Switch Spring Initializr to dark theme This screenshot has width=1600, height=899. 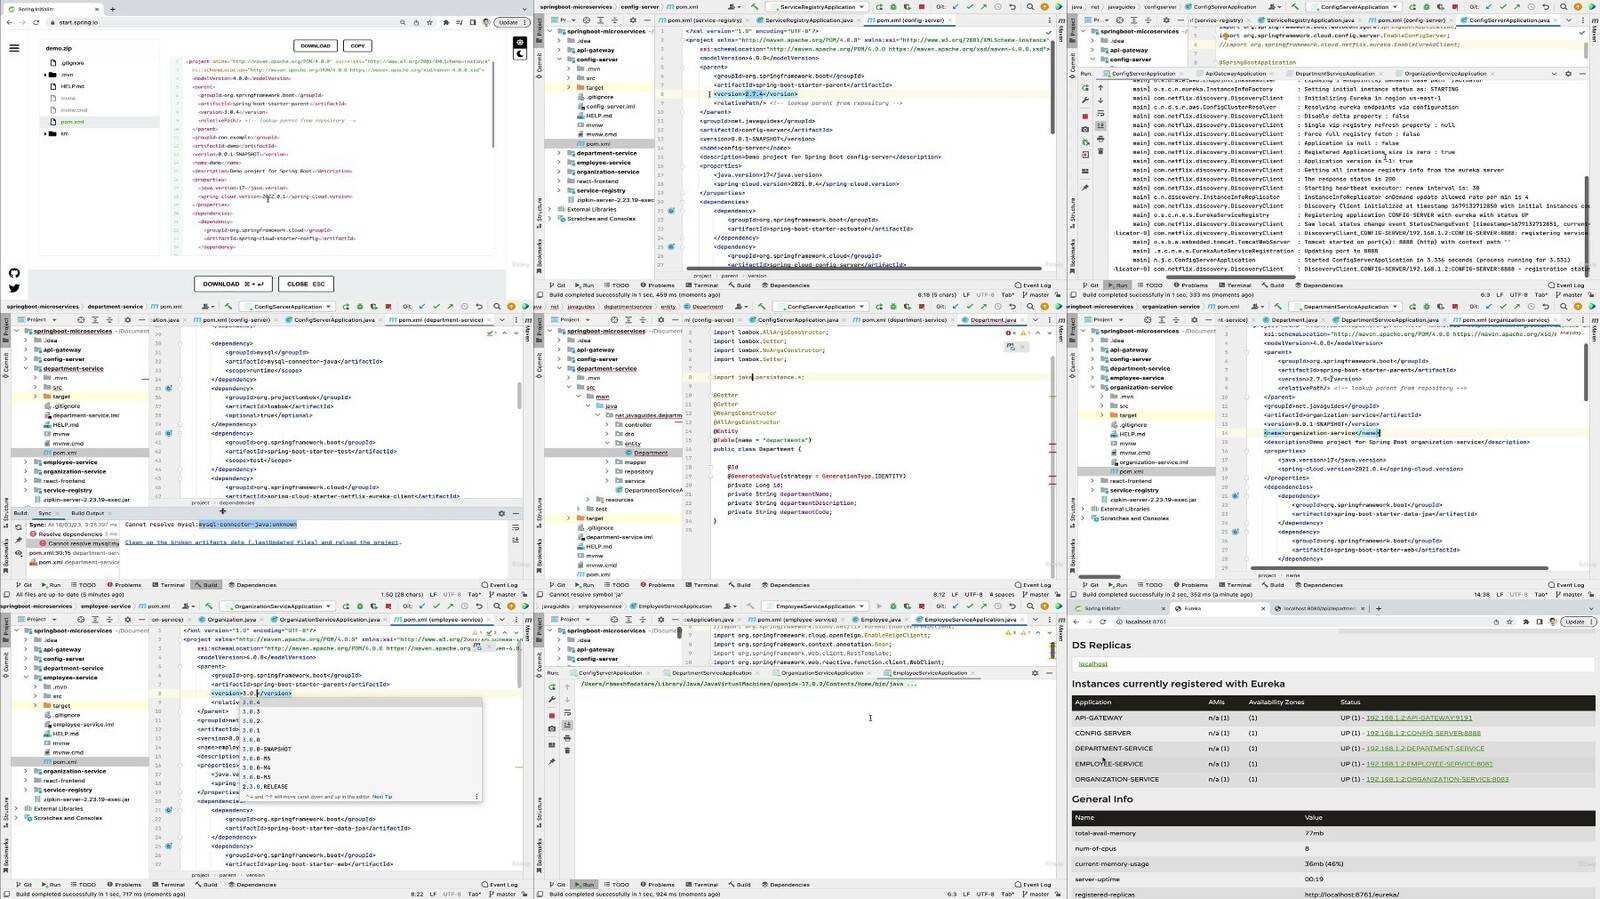coord(520,54)
